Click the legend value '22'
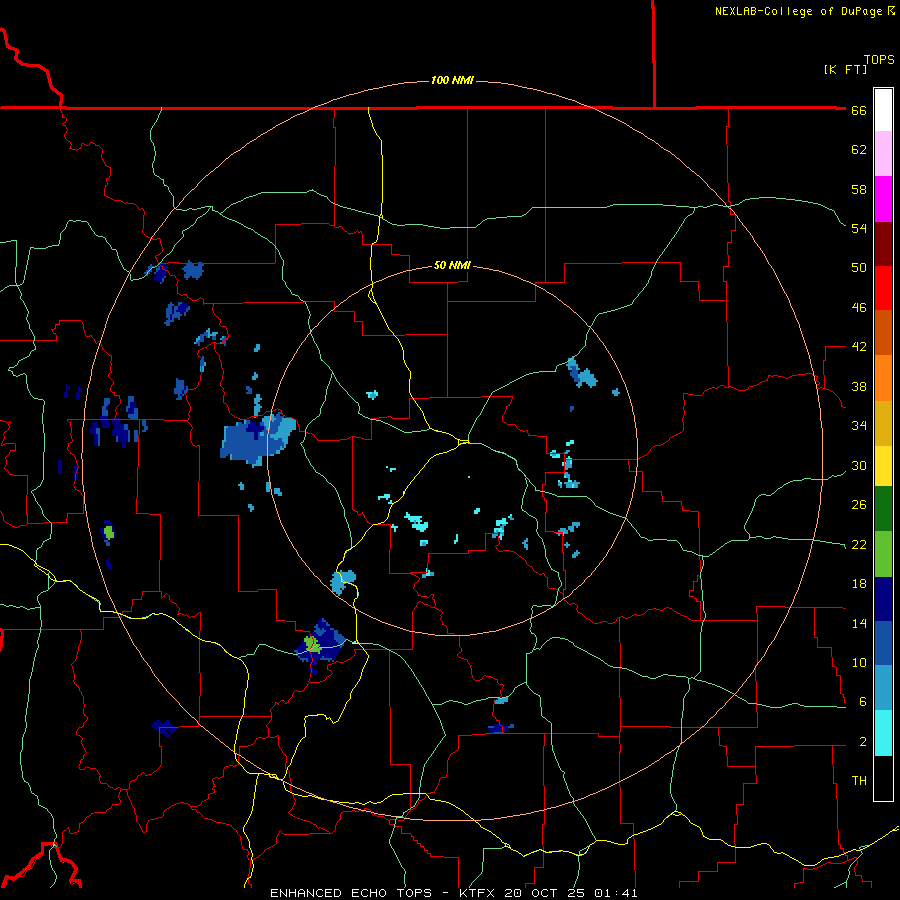 [x=859, y=544]
